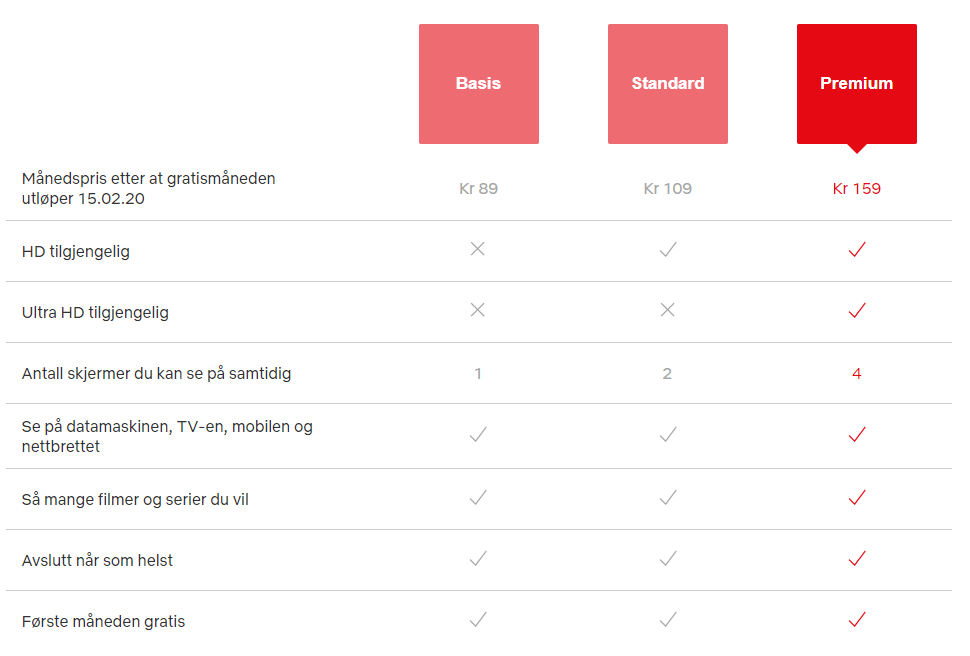
Task: Select the red Premium plan tile
Action: point(856,84)
